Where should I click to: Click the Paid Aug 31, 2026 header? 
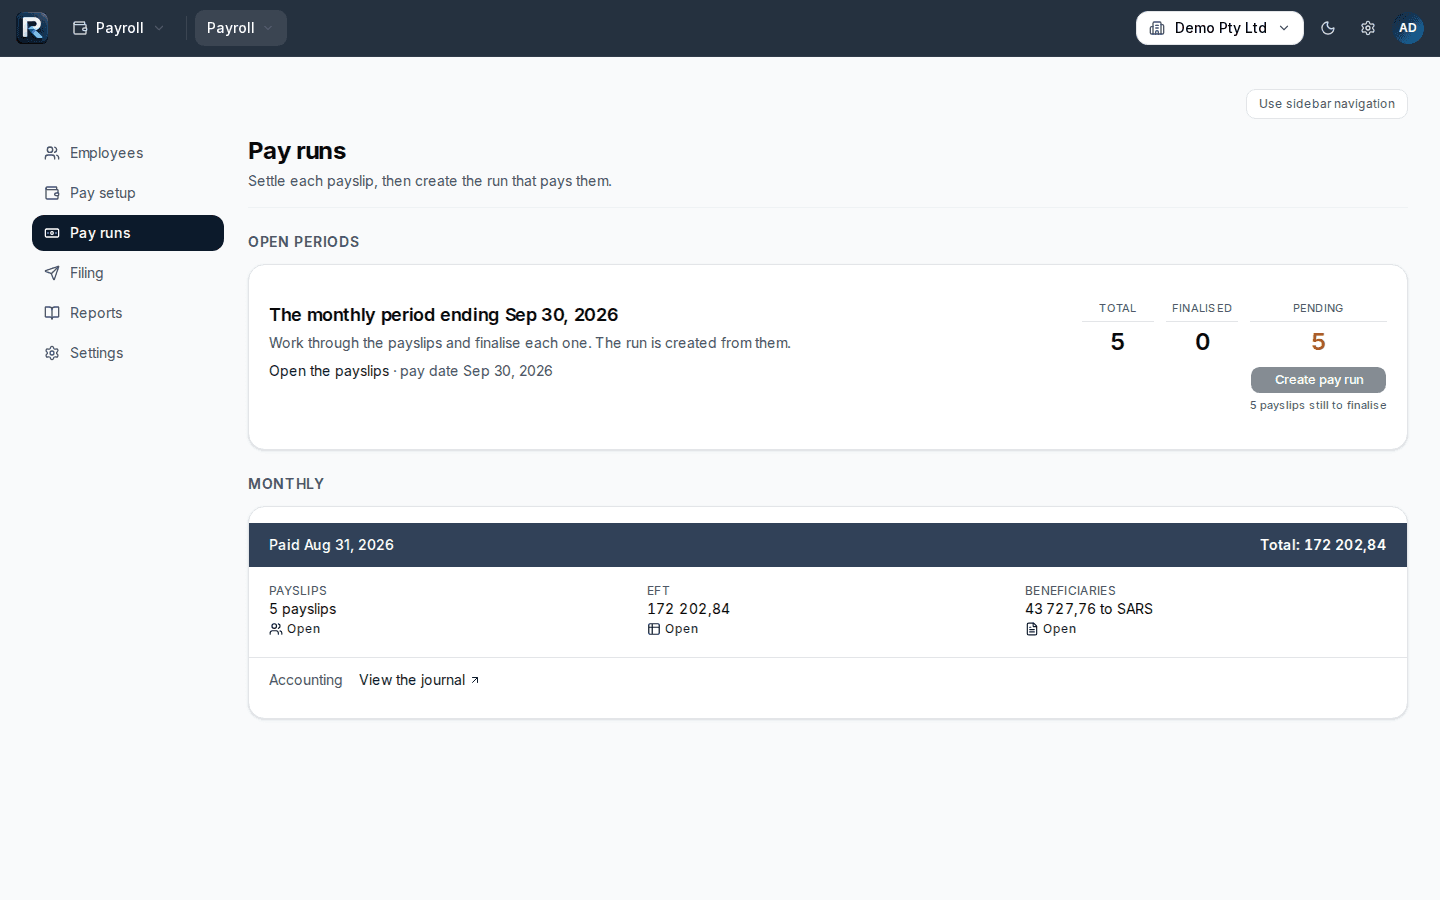tap(331, 545)
